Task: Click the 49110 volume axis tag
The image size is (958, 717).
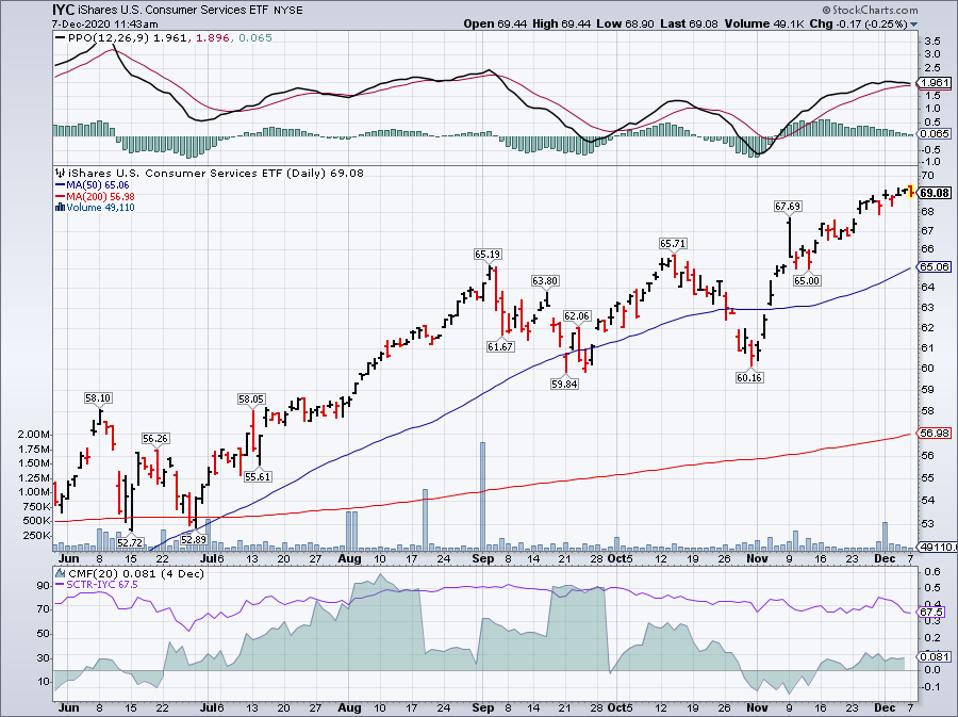Action: point(935,547)
